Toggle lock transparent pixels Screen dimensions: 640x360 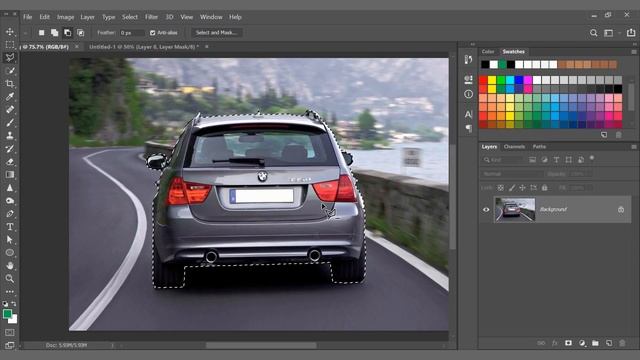click(500, 188)
